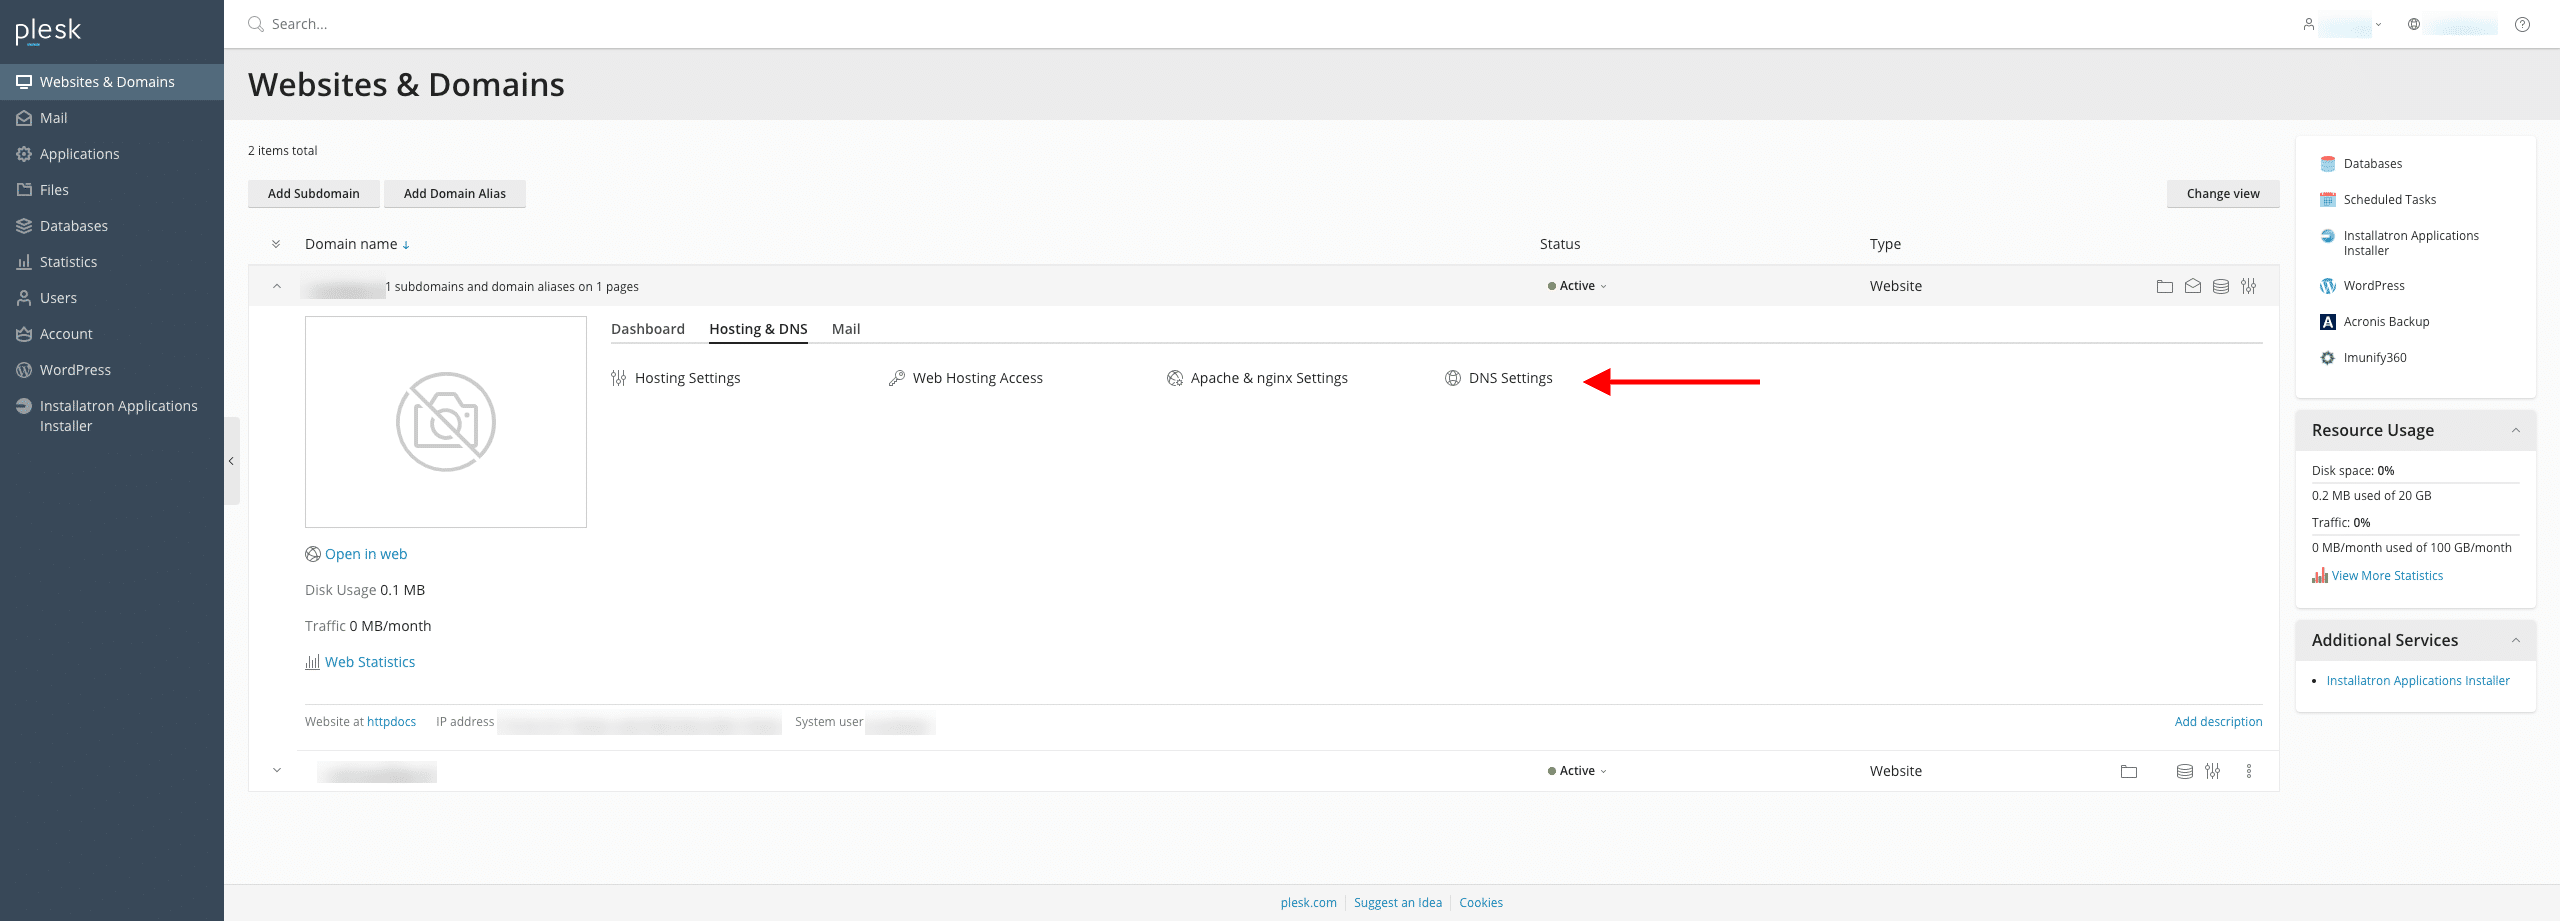
Task: Click the mail envelope icon in first domain row
Action: [x=2193, y=286]
